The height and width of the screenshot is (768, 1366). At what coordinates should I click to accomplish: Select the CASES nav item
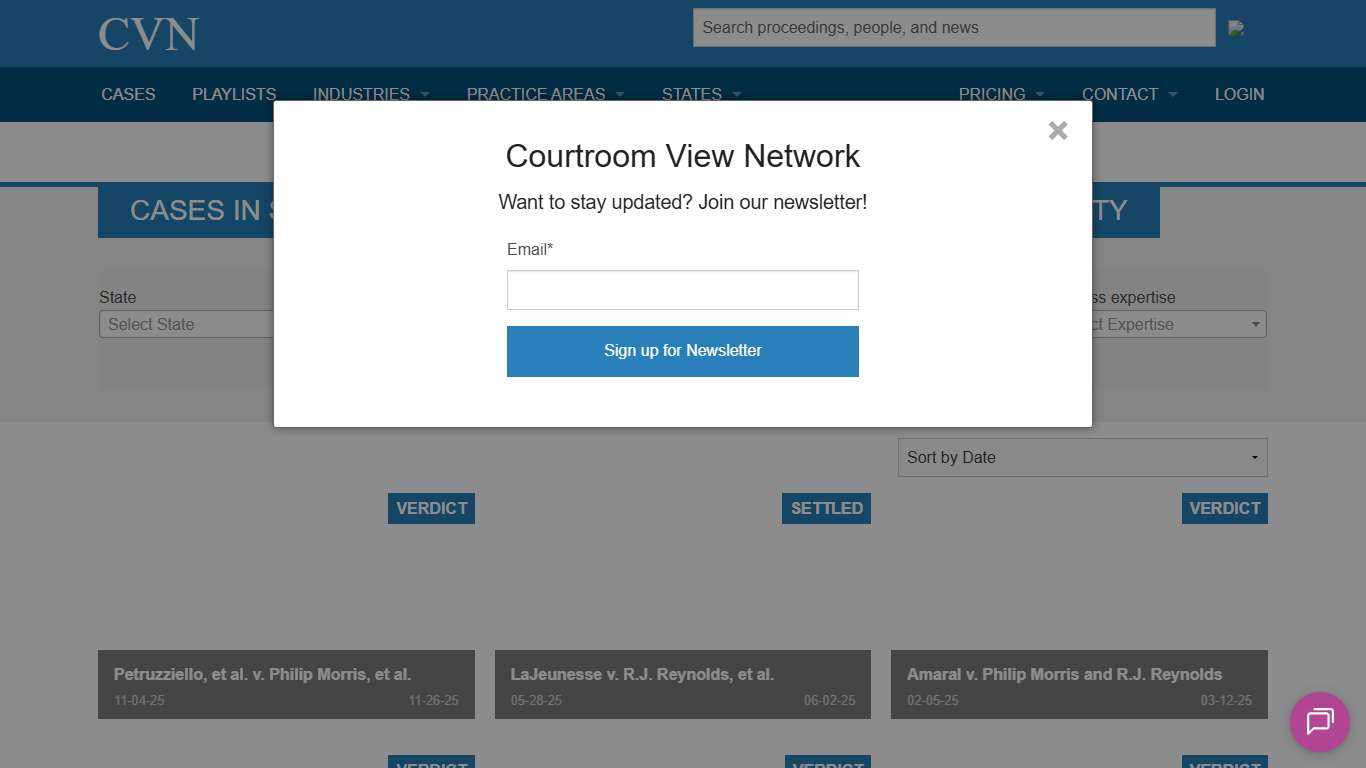(x=128, y=94)
